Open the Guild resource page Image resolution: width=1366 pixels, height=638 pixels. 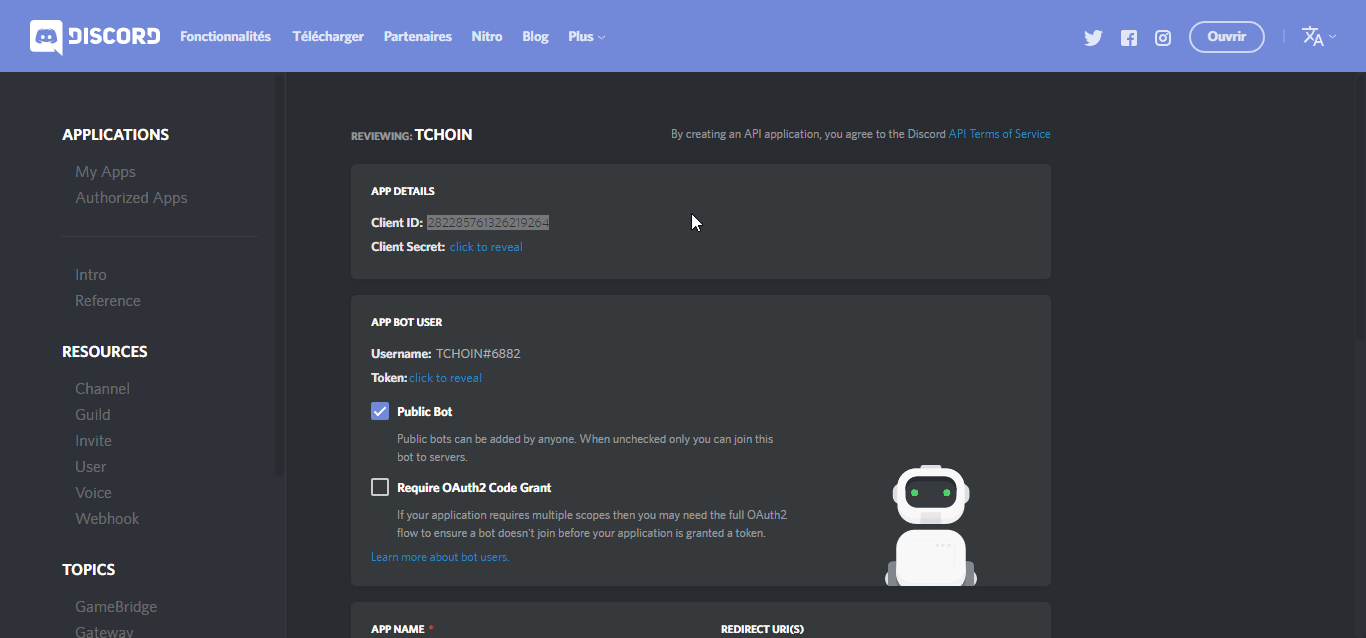coord(93,415)
